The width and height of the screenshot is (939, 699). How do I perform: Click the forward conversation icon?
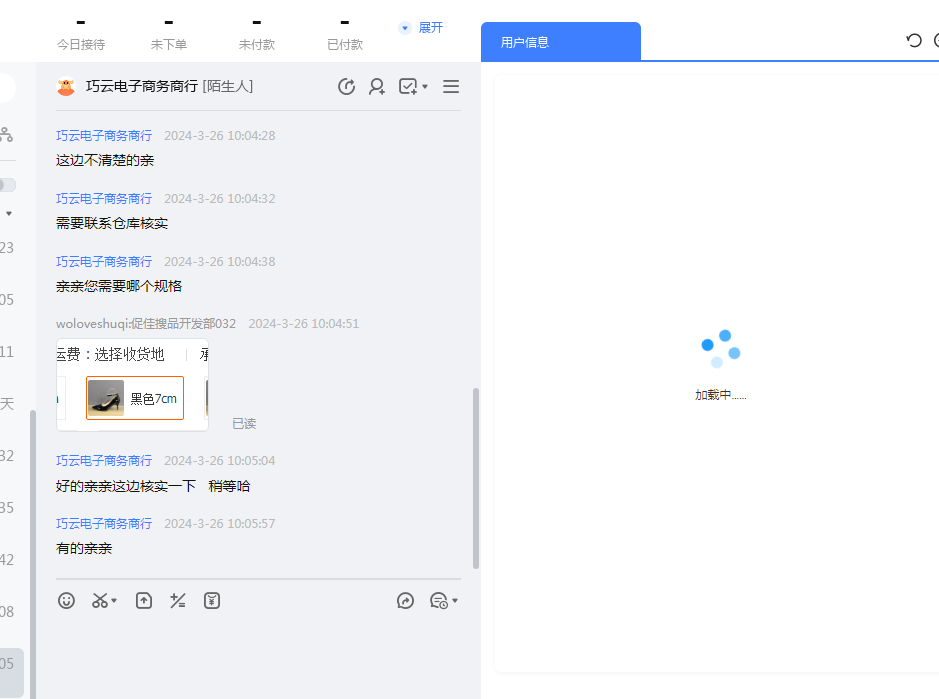coord(405,601)
